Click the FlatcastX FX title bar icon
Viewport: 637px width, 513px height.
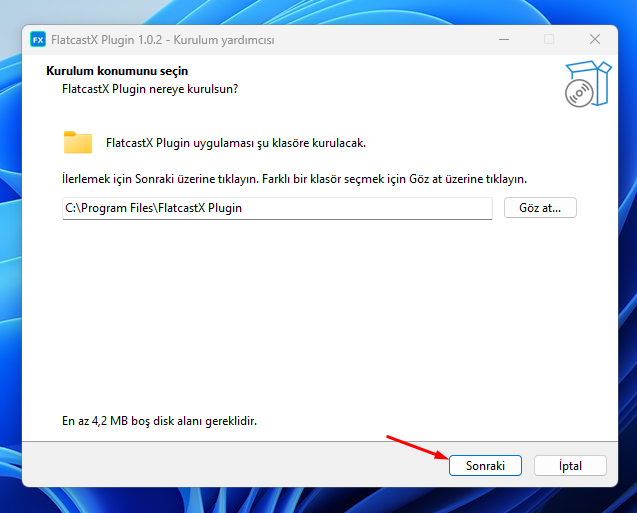pyautogui.click(x=38, y=40)
